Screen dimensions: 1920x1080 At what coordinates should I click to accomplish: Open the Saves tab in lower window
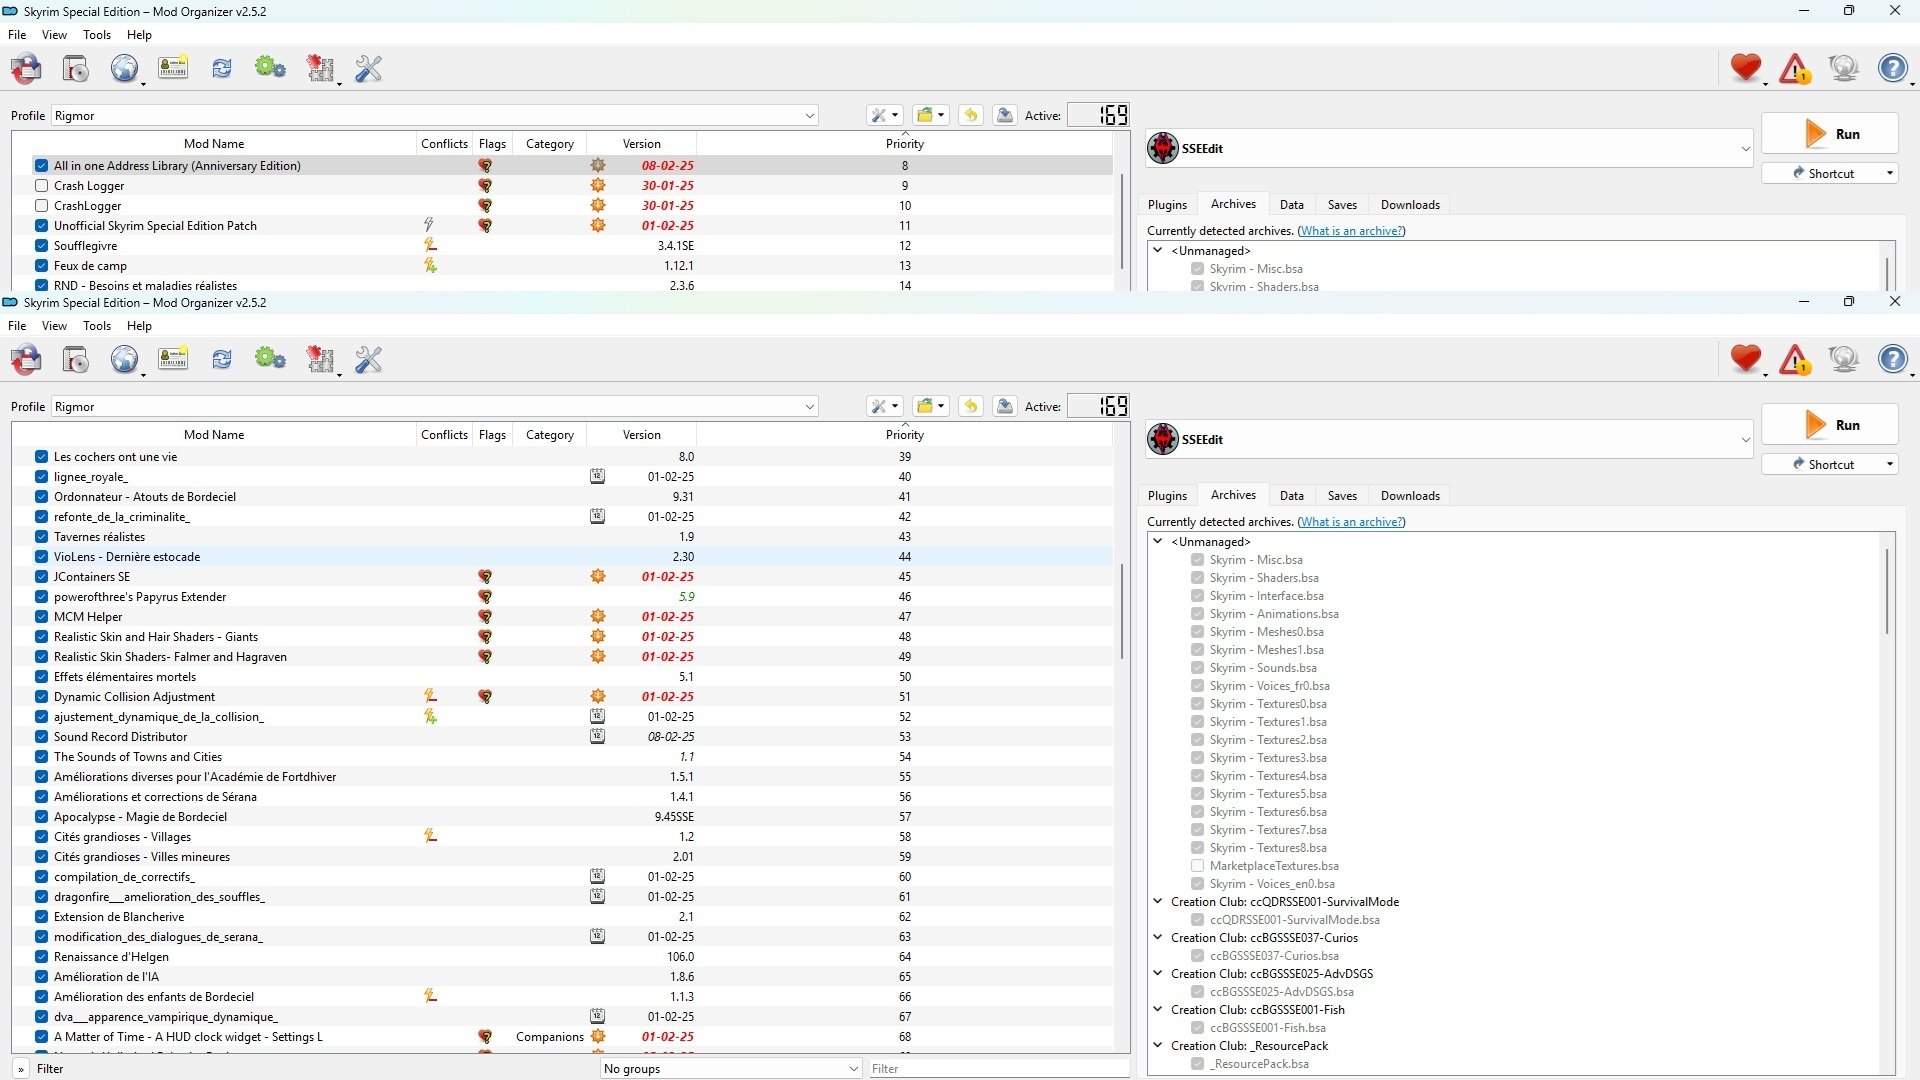[1342, 496]
